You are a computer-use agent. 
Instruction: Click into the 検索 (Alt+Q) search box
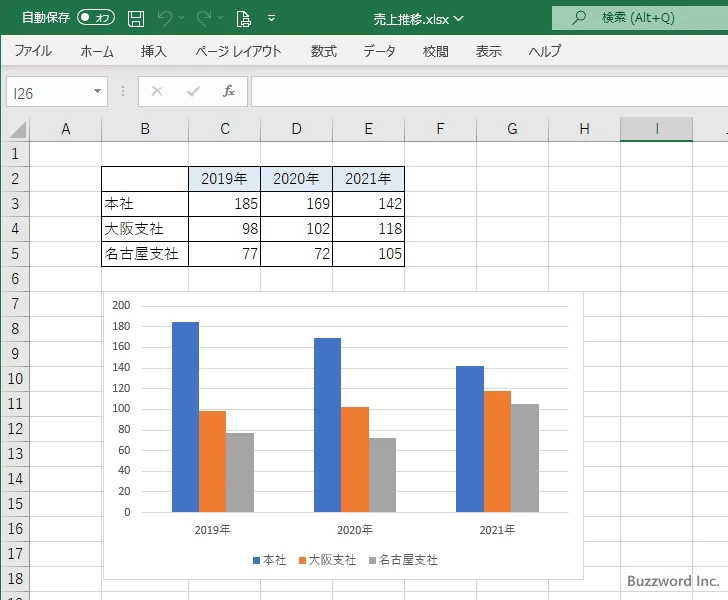pos(640,18)
